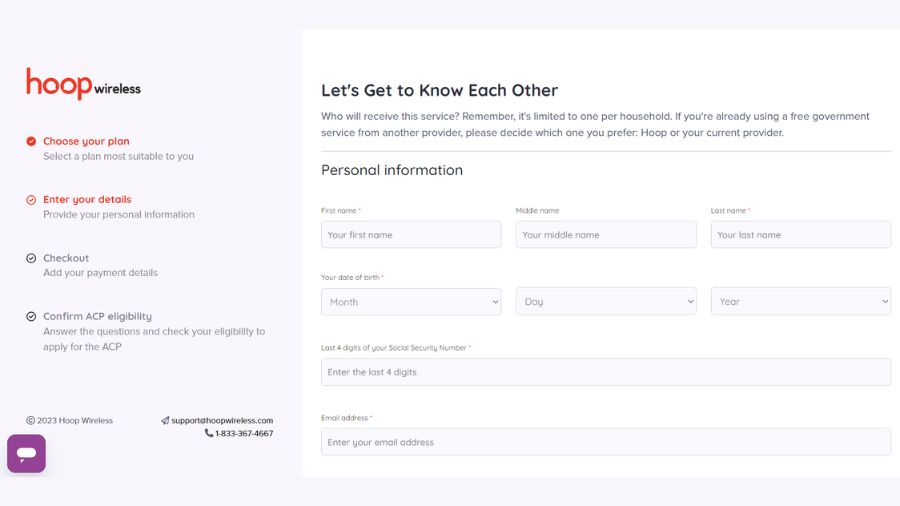Open the Year dropdown
Viewport: 900px width, 506px height.
tap(801, 301)
